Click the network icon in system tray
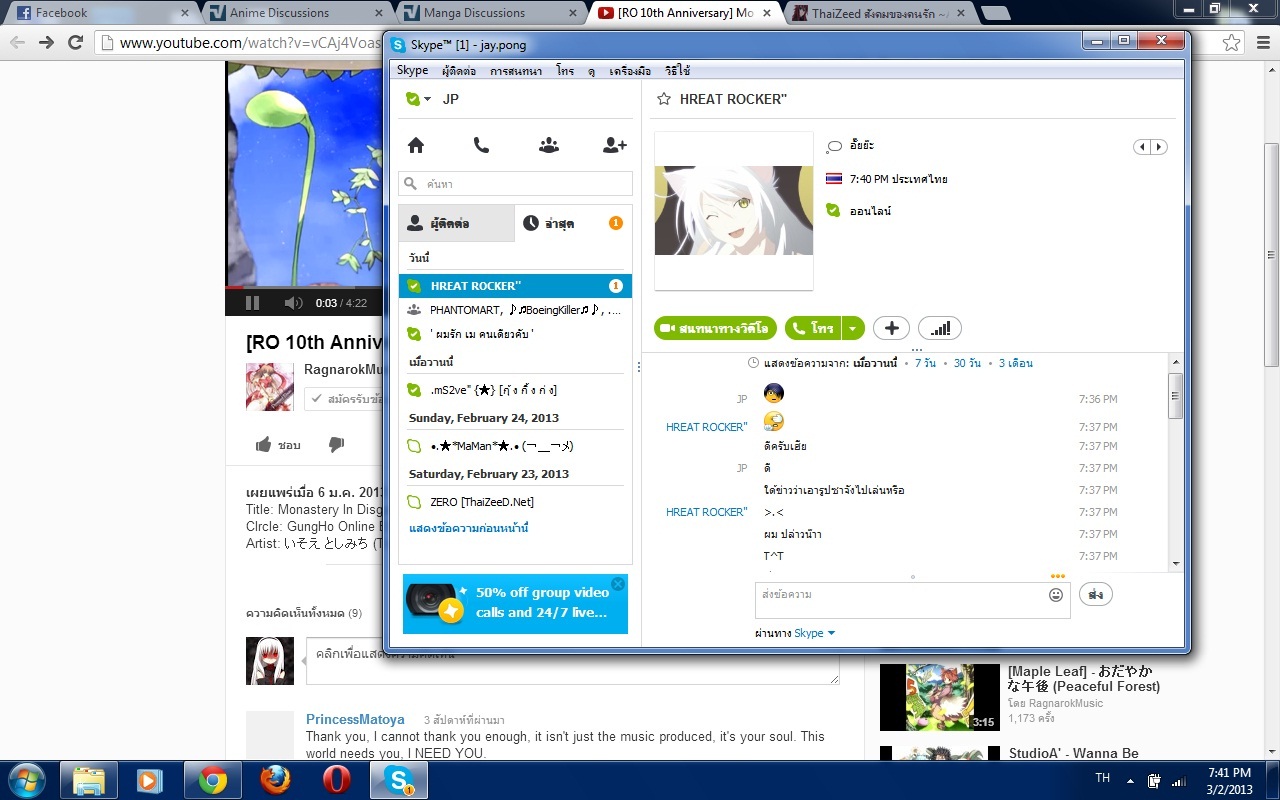The image size is (1280, 800). coord(1179,780)
